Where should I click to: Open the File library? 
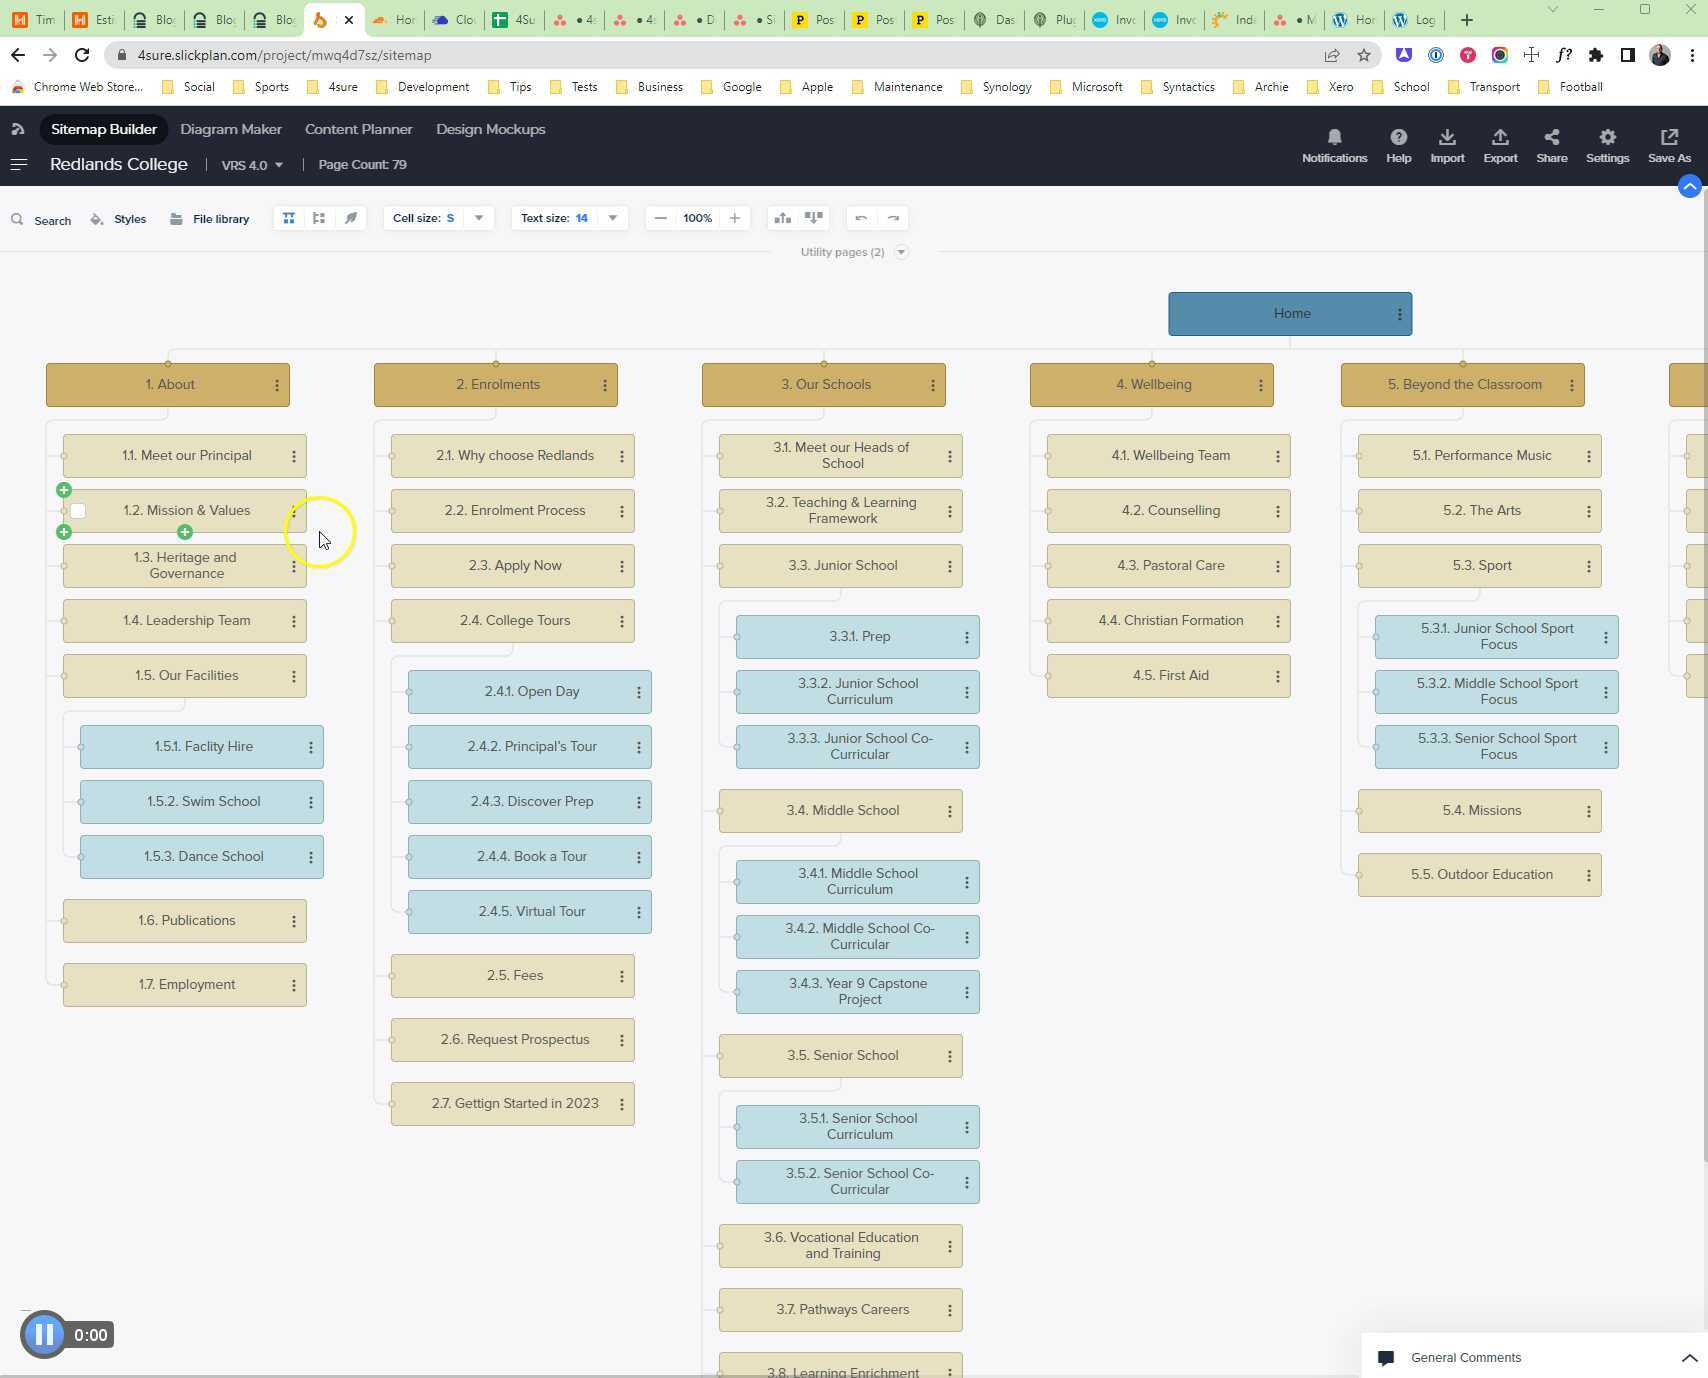click(209, 219)
